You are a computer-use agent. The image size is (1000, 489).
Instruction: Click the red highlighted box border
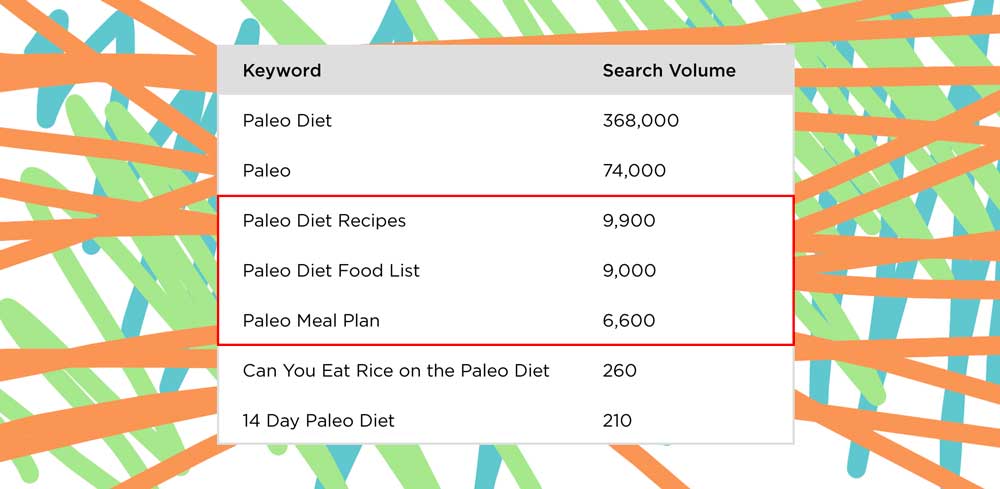(x=506, y=196)
